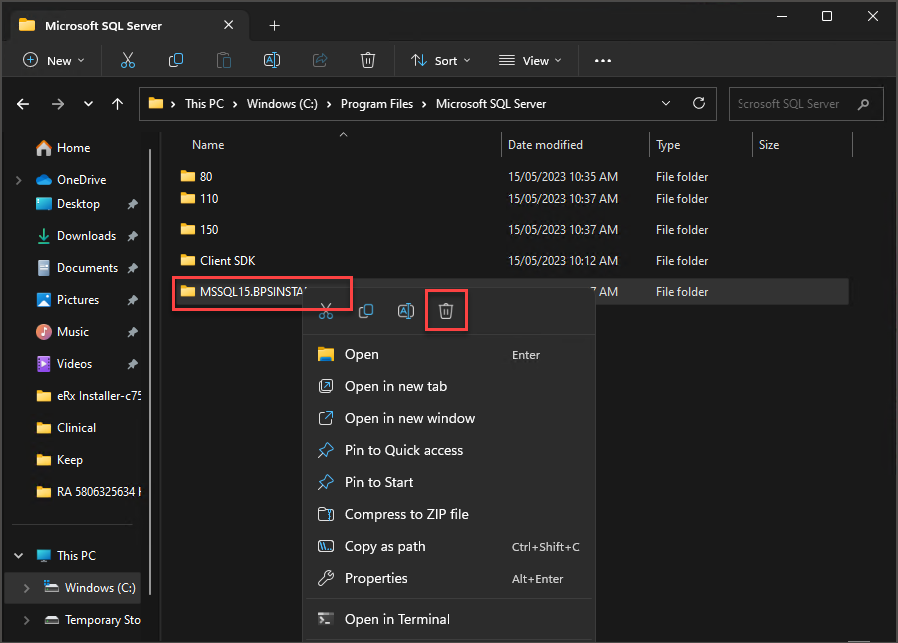
Task: Unpin Music using its pin icon
Action: tap(133, 332)
